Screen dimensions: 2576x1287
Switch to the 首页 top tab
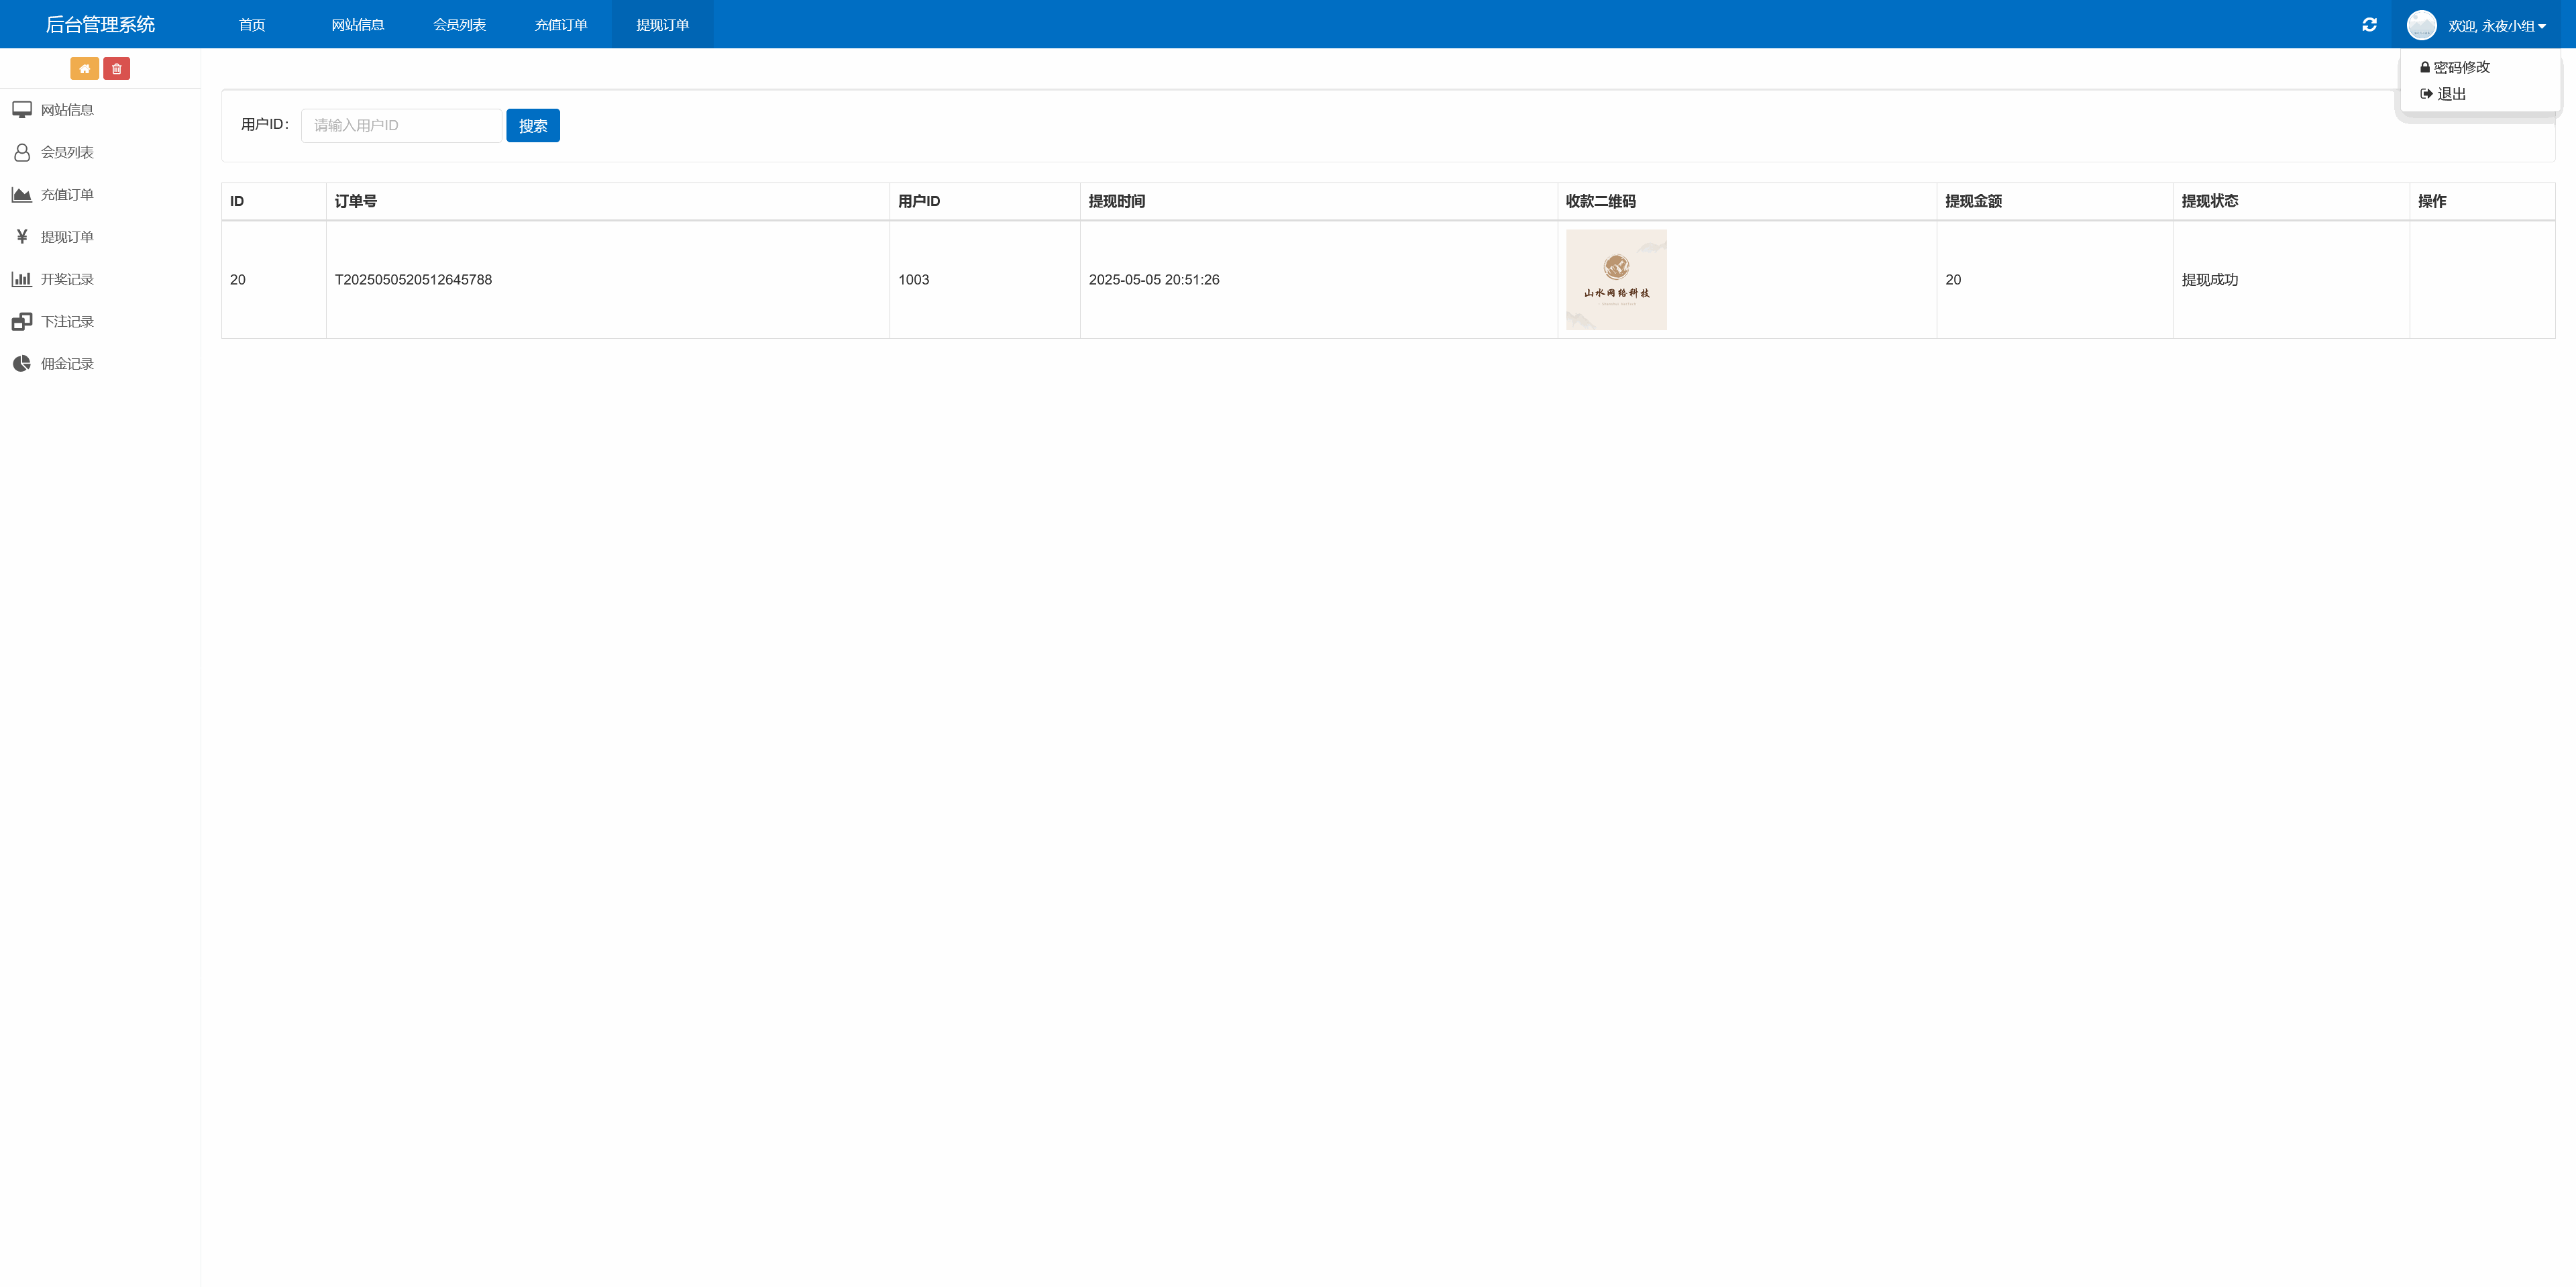[252, 25]
